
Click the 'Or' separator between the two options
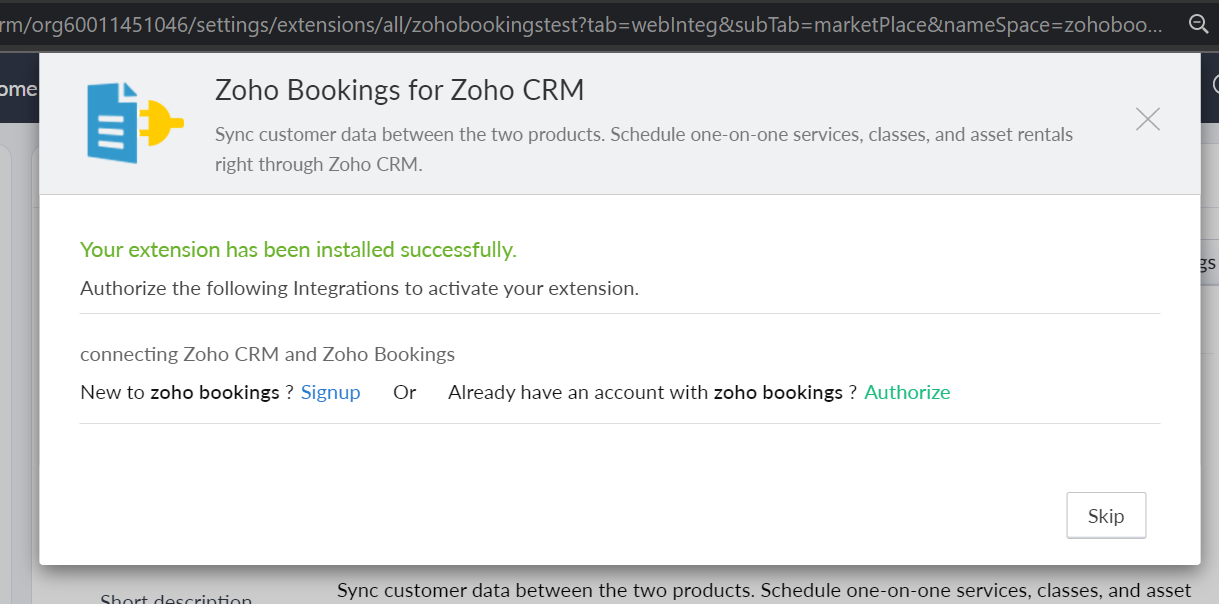pos(404,392)
